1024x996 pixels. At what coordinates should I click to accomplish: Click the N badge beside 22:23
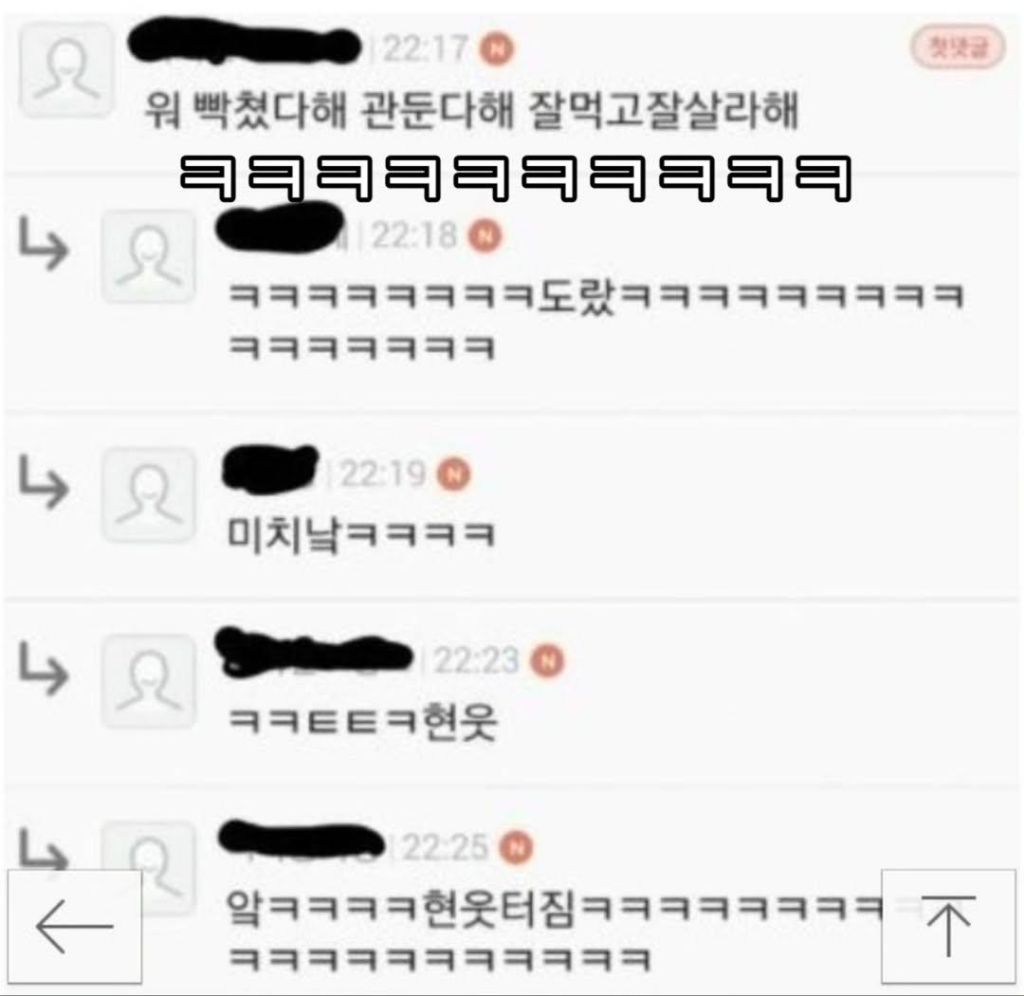547,660
